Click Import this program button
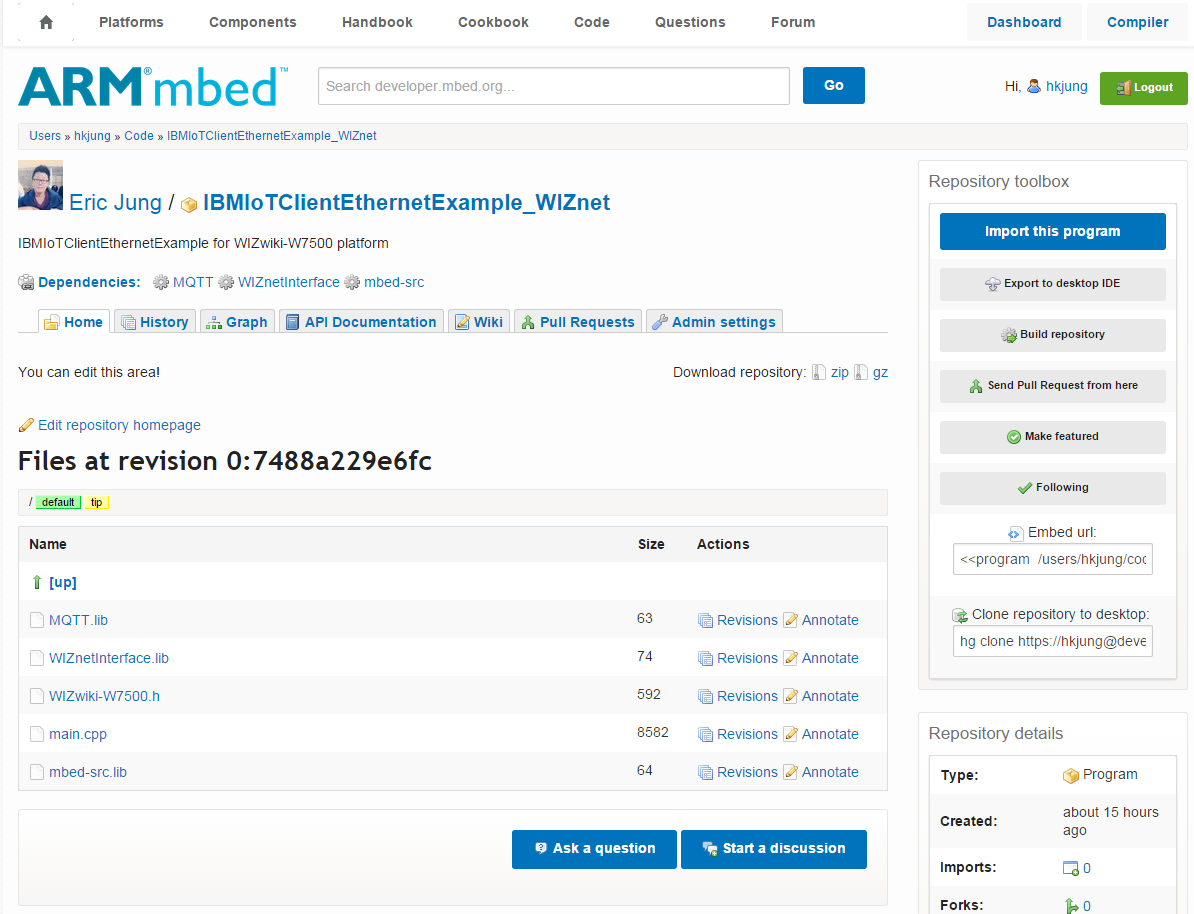 coord(1052,232)
